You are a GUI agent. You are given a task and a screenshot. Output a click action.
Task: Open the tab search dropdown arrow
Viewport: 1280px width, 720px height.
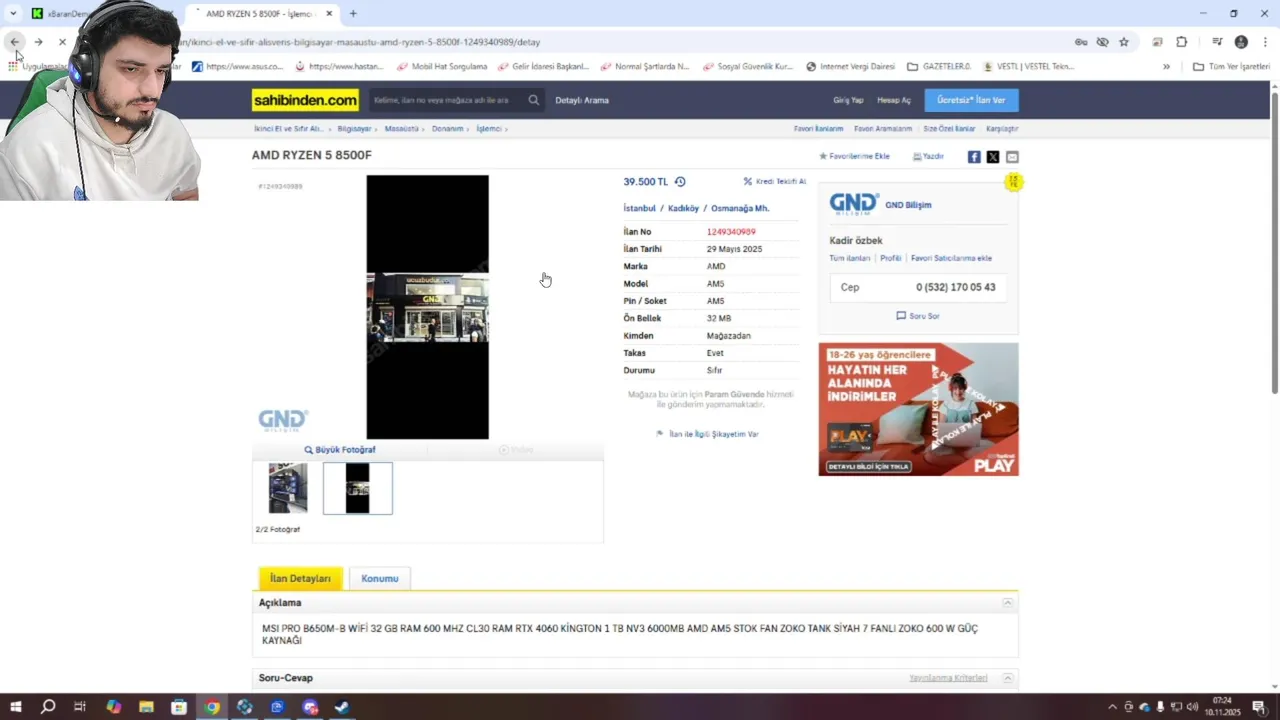tap(13, 13)
